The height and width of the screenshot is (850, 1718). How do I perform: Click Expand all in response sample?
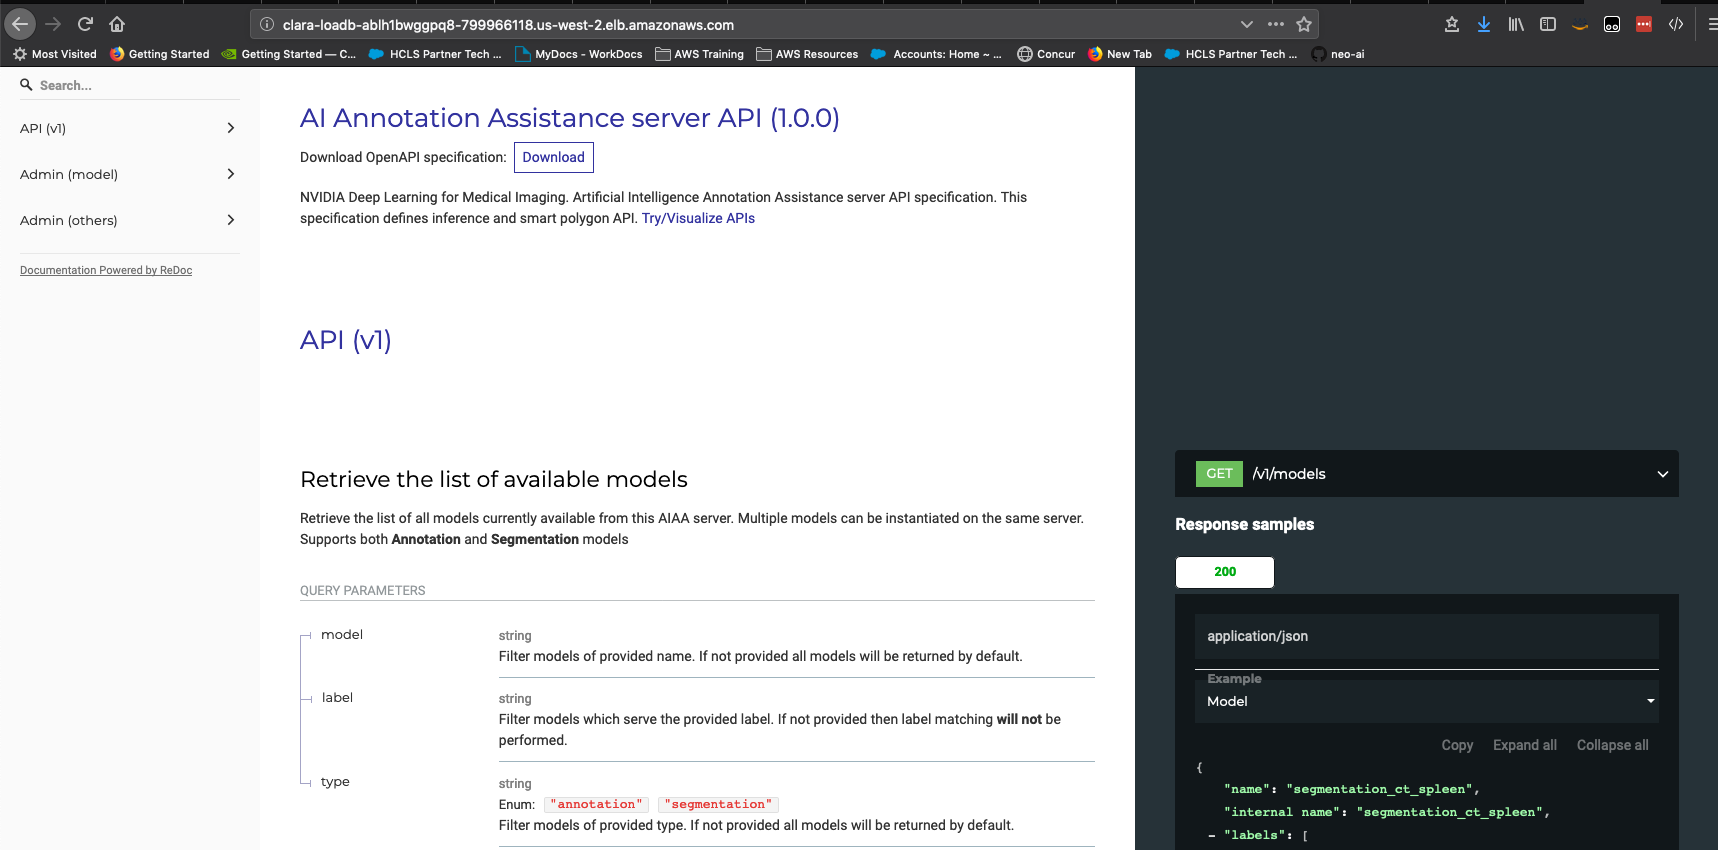(1525, 745)
